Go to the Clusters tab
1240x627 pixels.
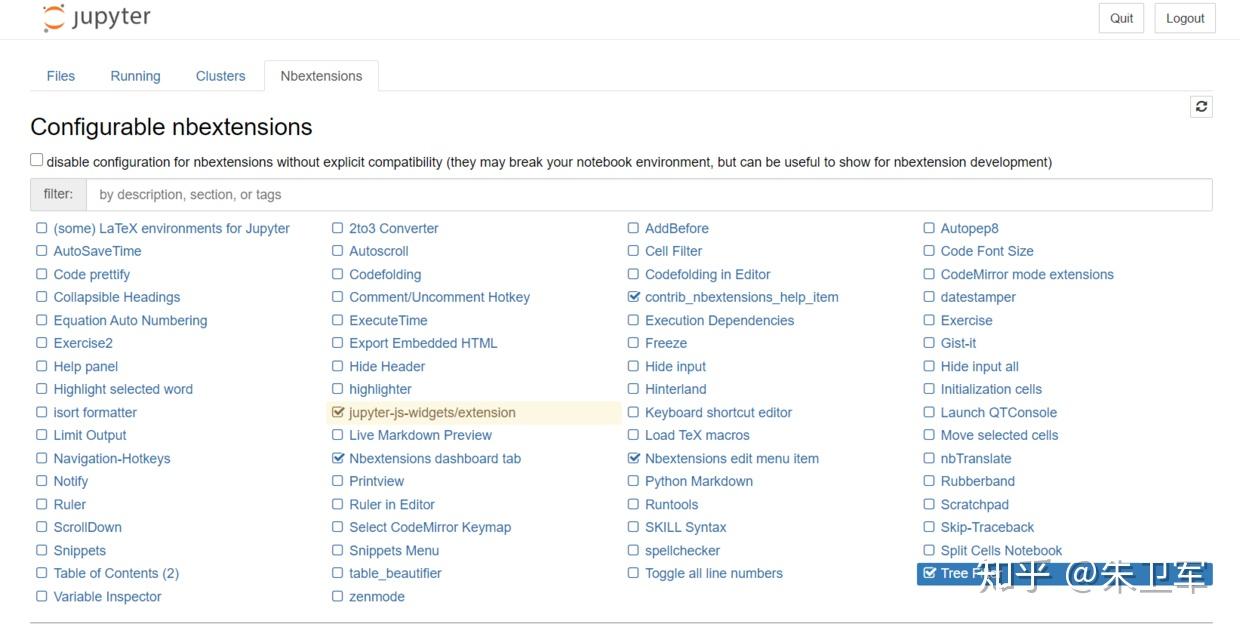click(x=220, y=76)
